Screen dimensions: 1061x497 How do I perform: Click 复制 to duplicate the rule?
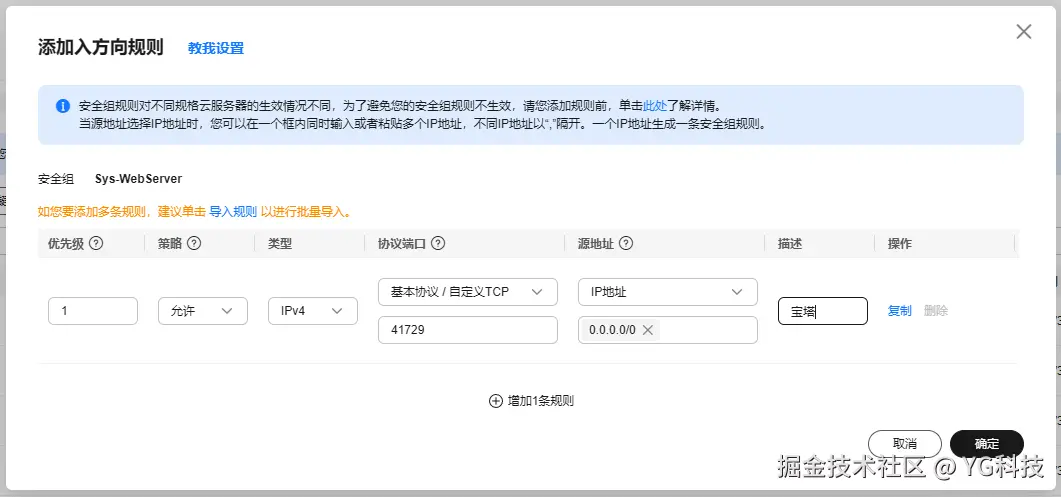click(899, 311)
